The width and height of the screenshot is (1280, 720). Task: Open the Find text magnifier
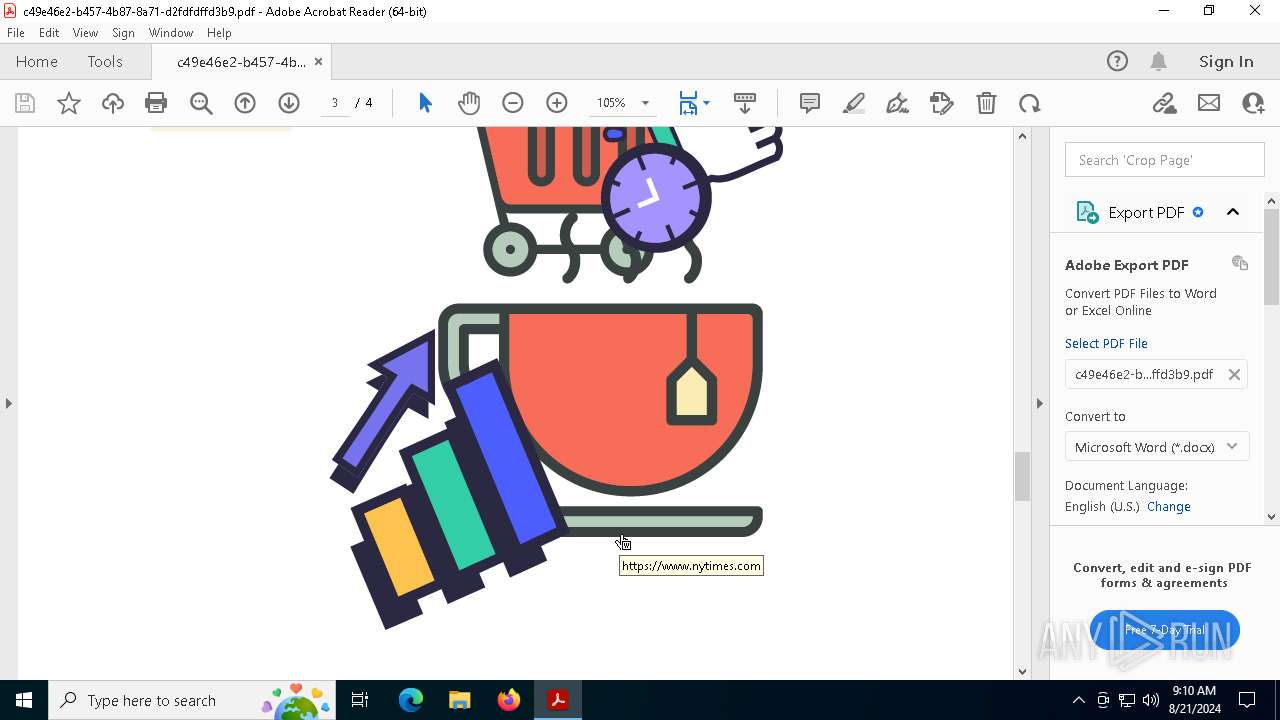[x=201, y=103]
